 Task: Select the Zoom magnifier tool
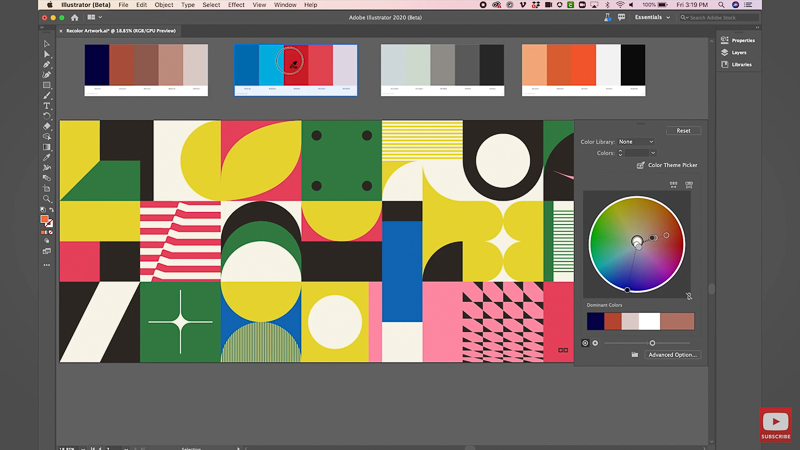click(x=47, y=199)
